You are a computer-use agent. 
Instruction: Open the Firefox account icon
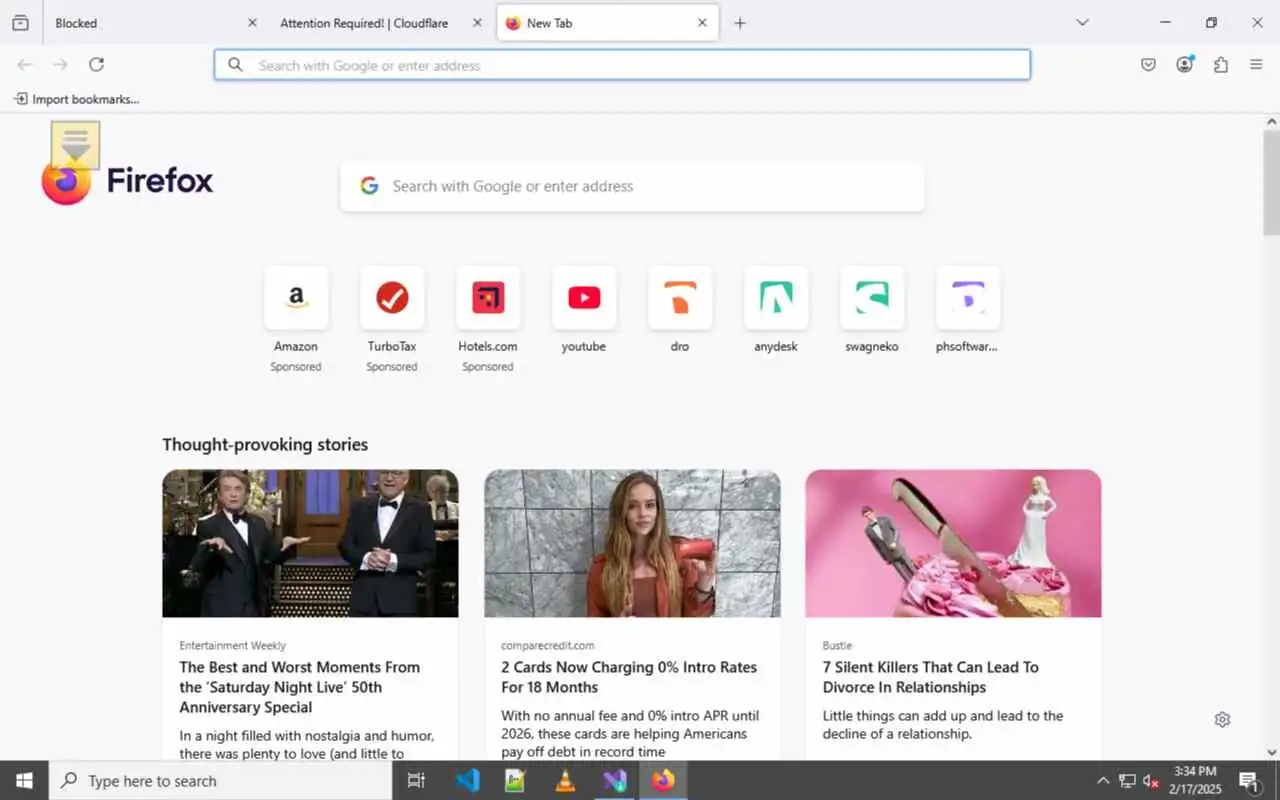pyautogui.click(x=1185, y=65)
